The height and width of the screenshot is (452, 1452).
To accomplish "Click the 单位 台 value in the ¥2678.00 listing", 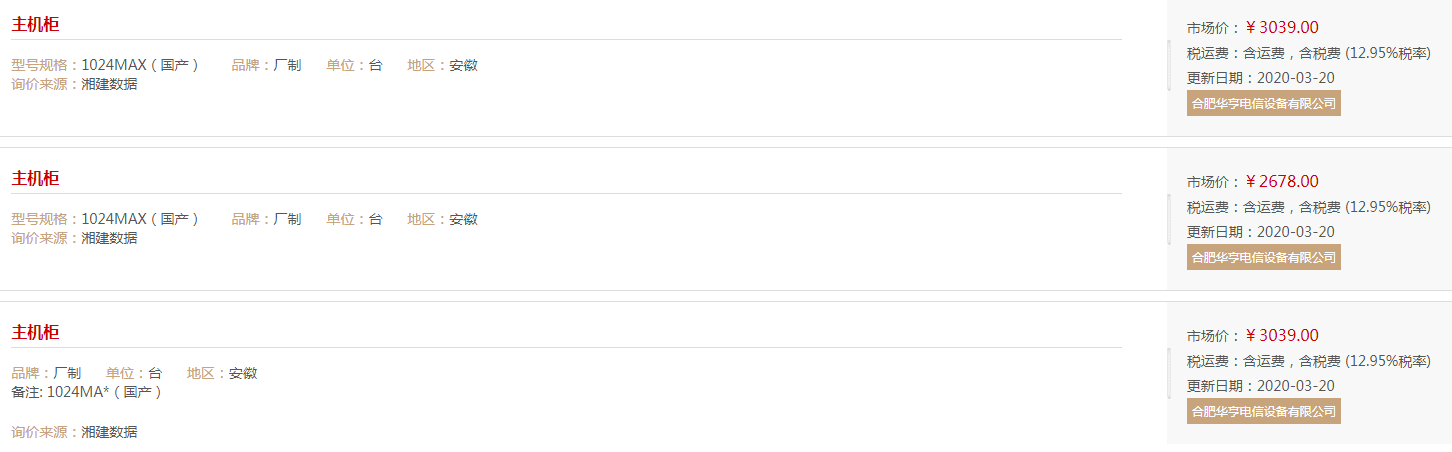I will 376,219.
